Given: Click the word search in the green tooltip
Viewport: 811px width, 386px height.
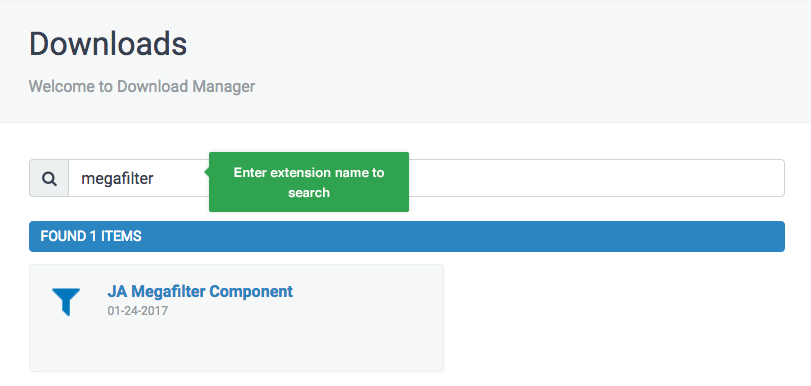Looking at the screenshot, I should [x=309, y=192].
